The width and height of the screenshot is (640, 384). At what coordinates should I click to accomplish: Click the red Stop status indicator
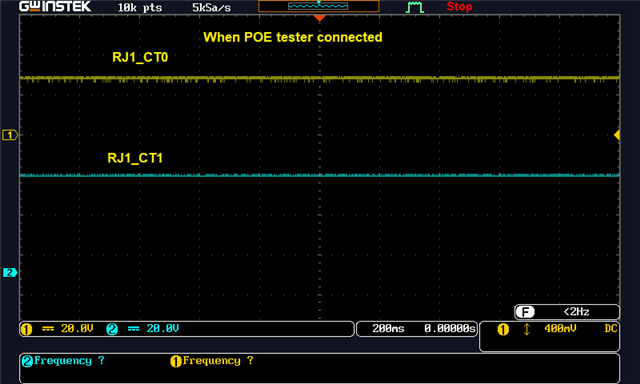coord(459,7)
